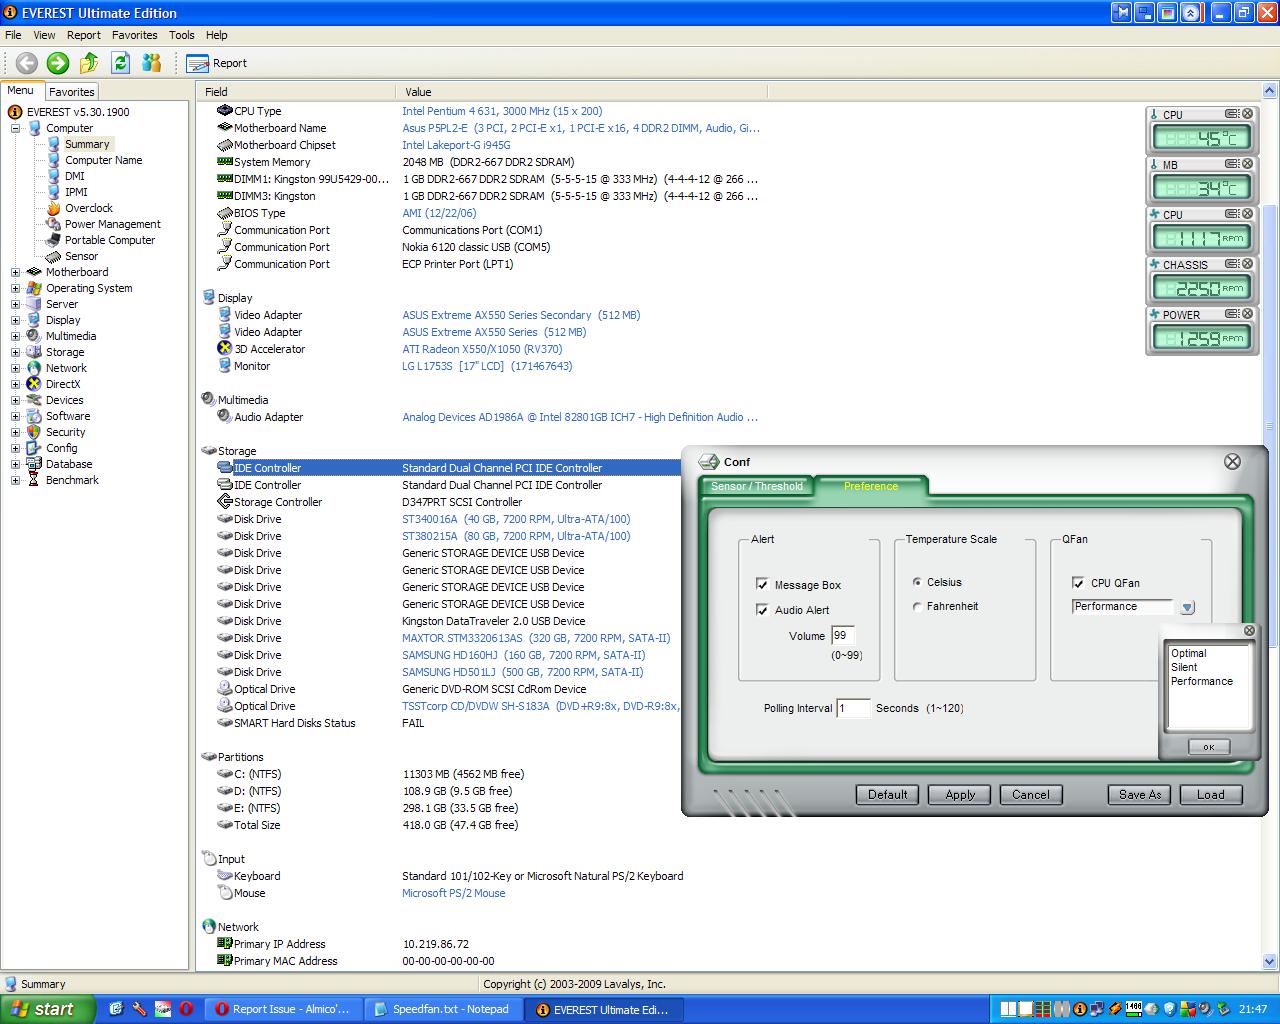The width and height of the screenshot is (1280, 1024).
Task: Click the Volume input field
Action: [x=843, y=636]
